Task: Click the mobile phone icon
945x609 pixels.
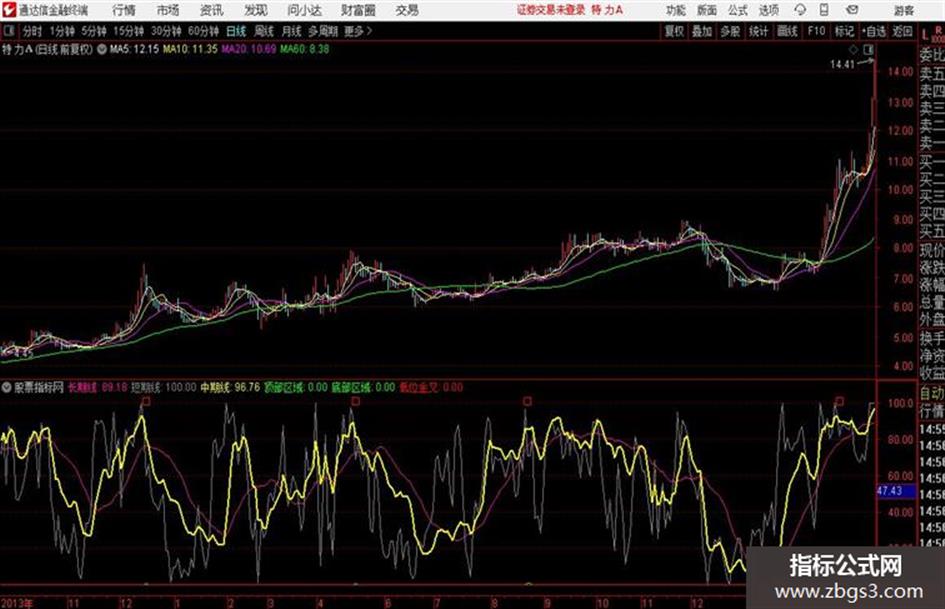Action: click(x=824, y=10)
